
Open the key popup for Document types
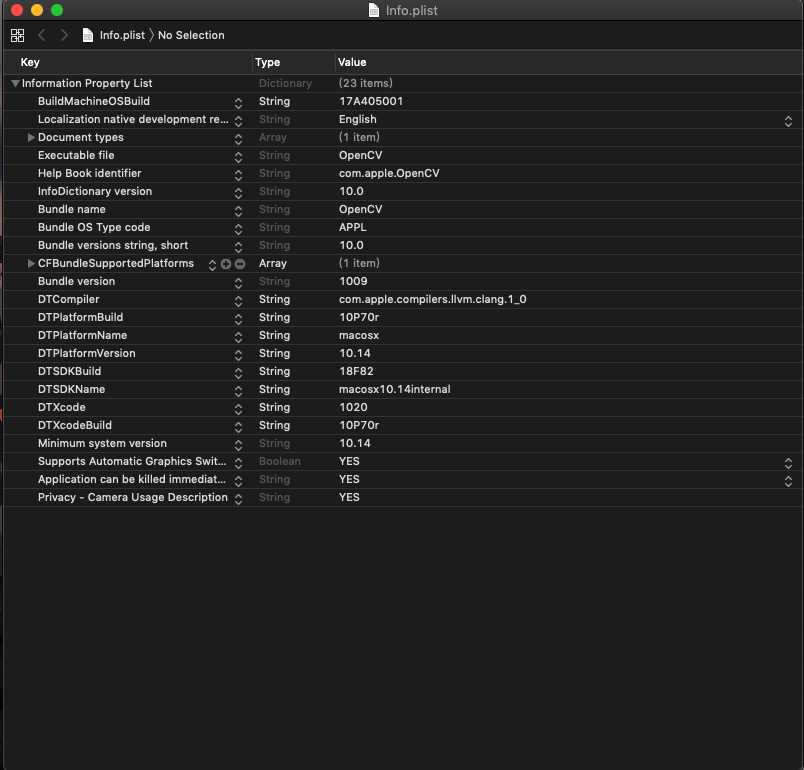click(x=238, y=139)
